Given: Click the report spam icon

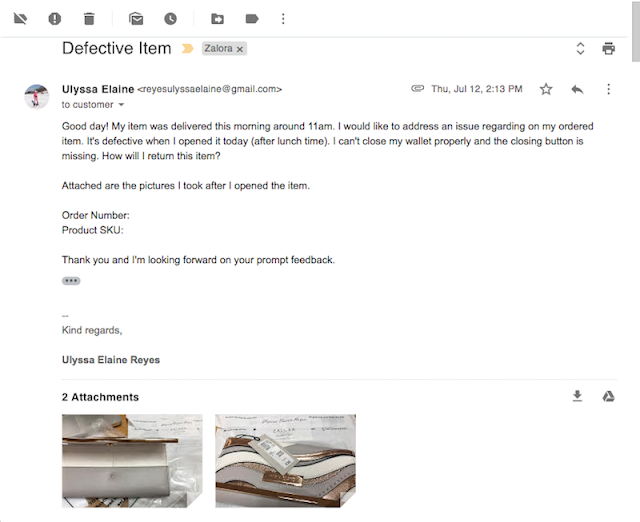Looking at the screenshot, I should pos(54,18).
